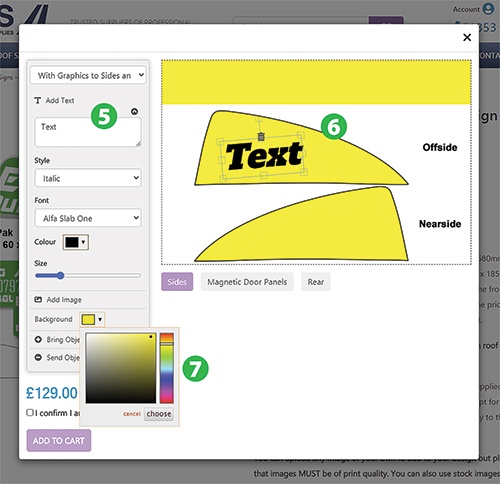The height and width of the screenshot is (484, 500).
Task: Click the Account user icon at top right
Action: [488, 9]
